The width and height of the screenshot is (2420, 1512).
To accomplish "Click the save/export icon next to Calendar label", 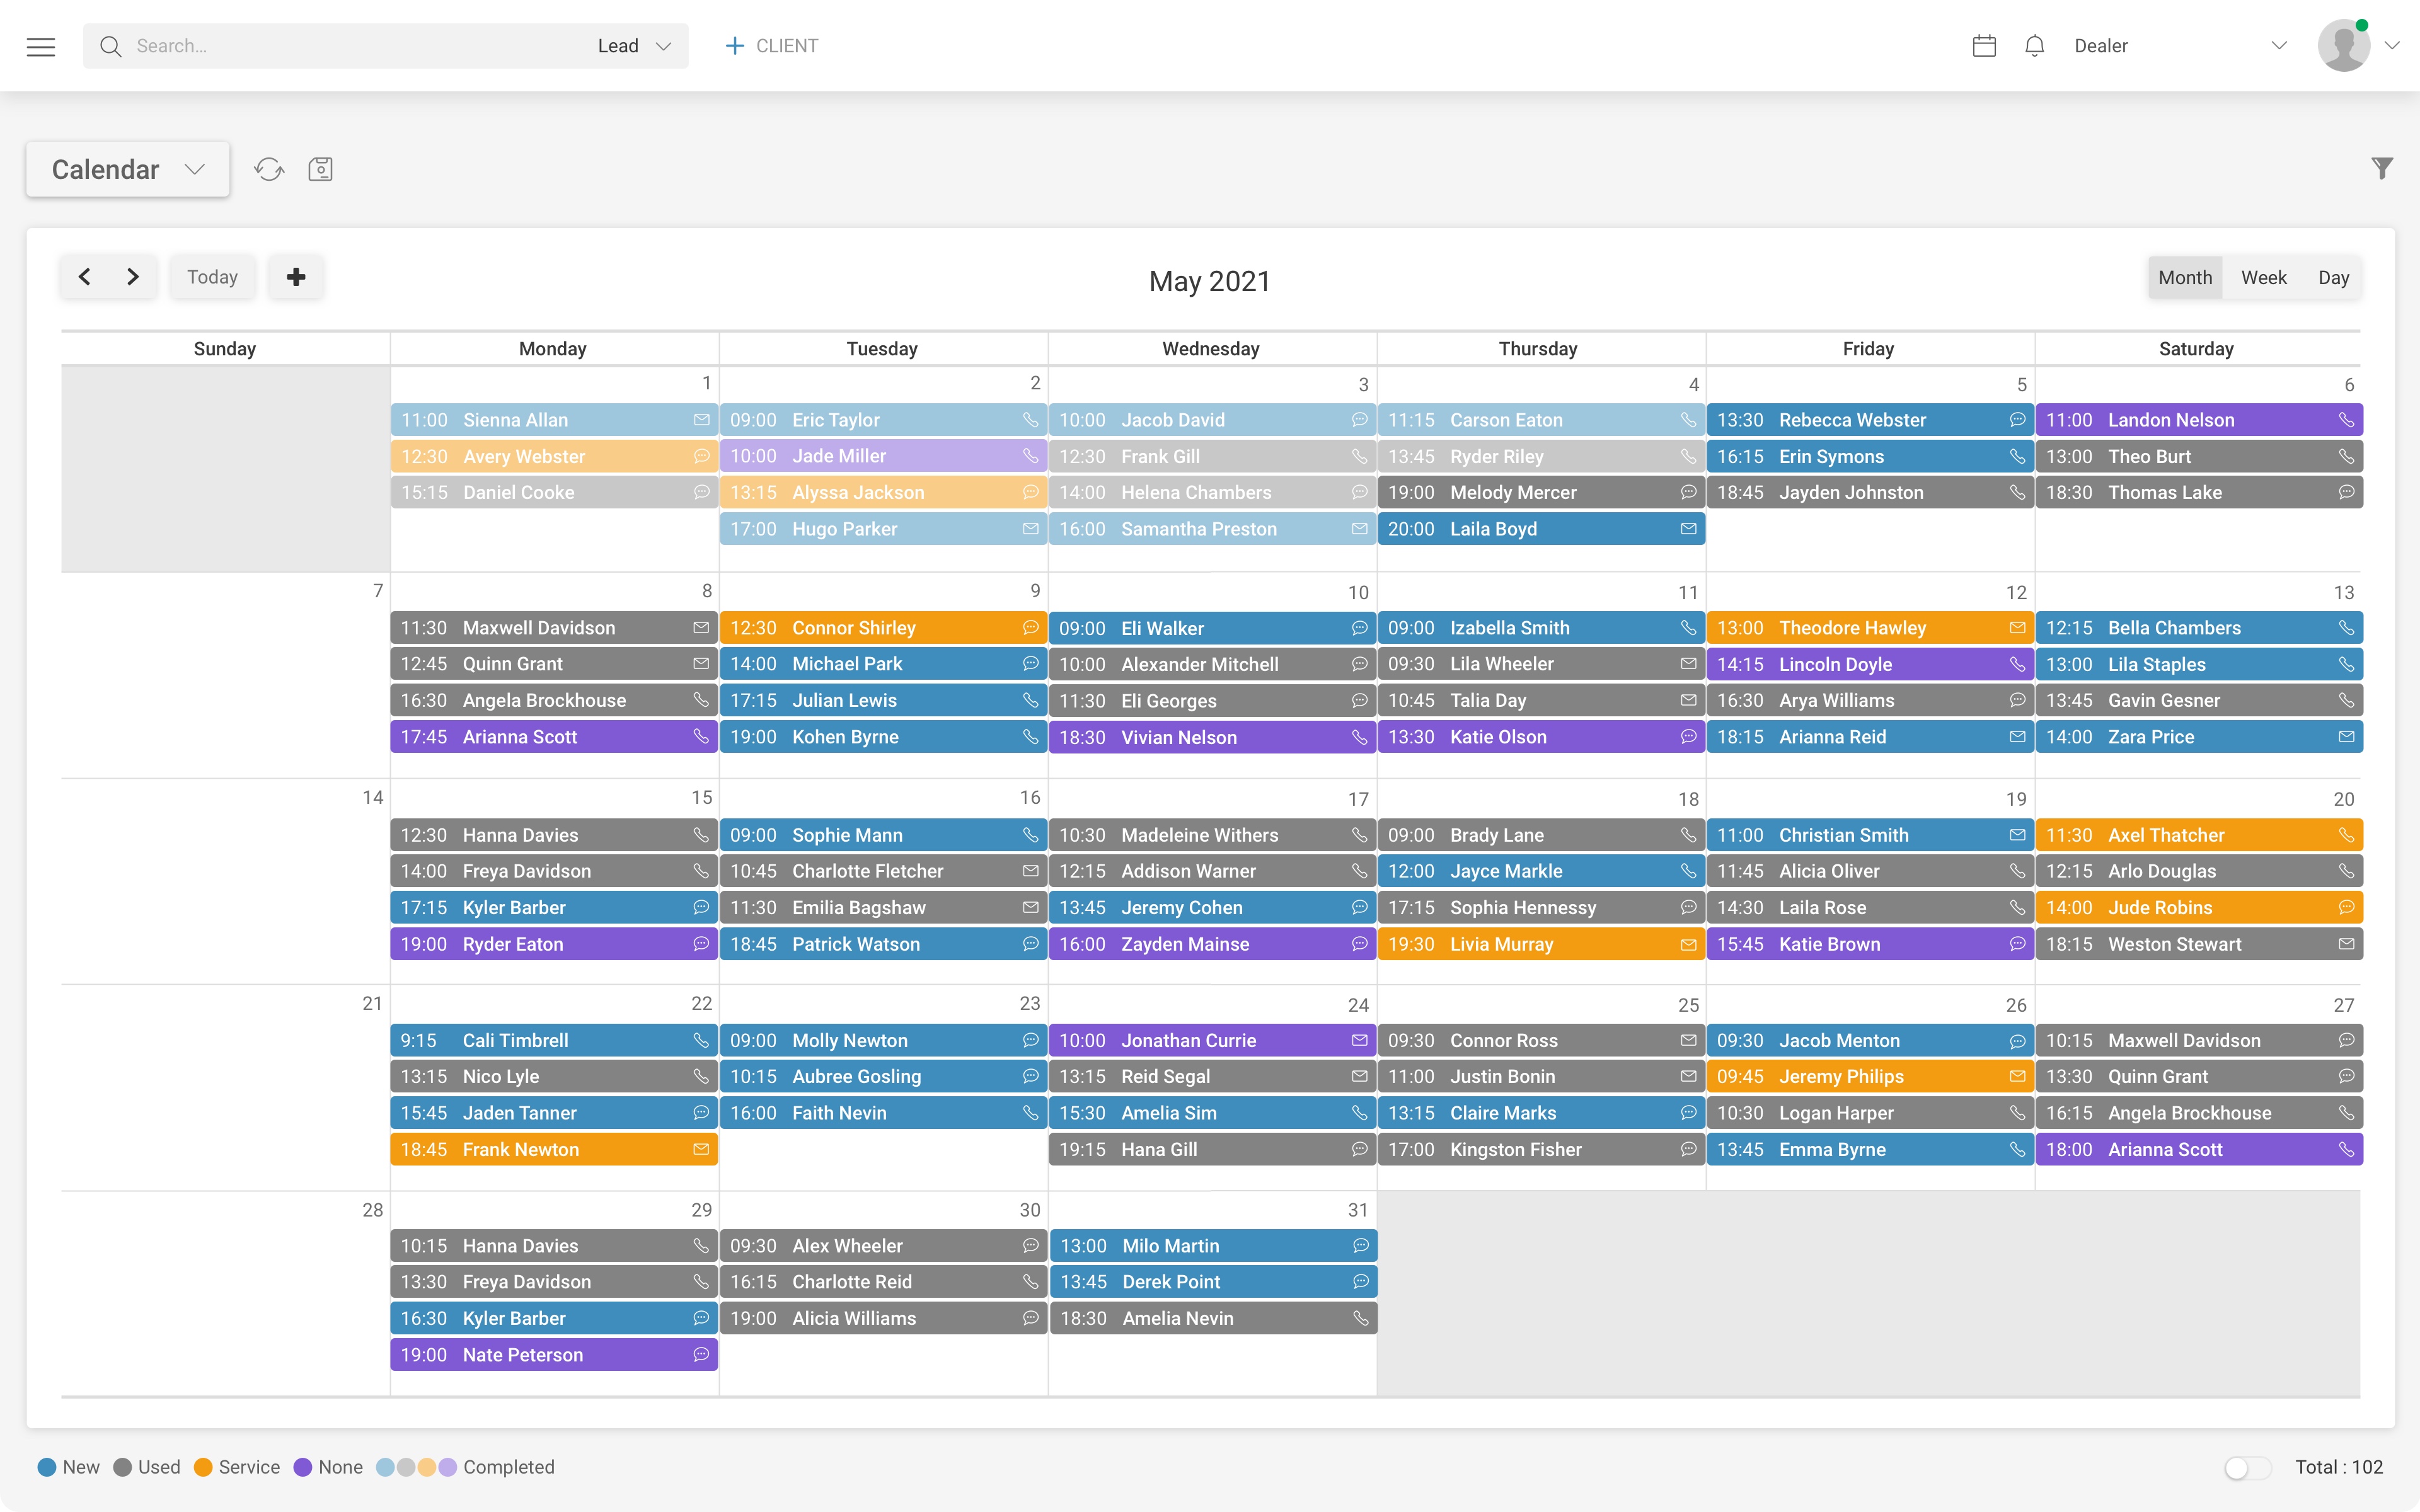I will [321, 169].
